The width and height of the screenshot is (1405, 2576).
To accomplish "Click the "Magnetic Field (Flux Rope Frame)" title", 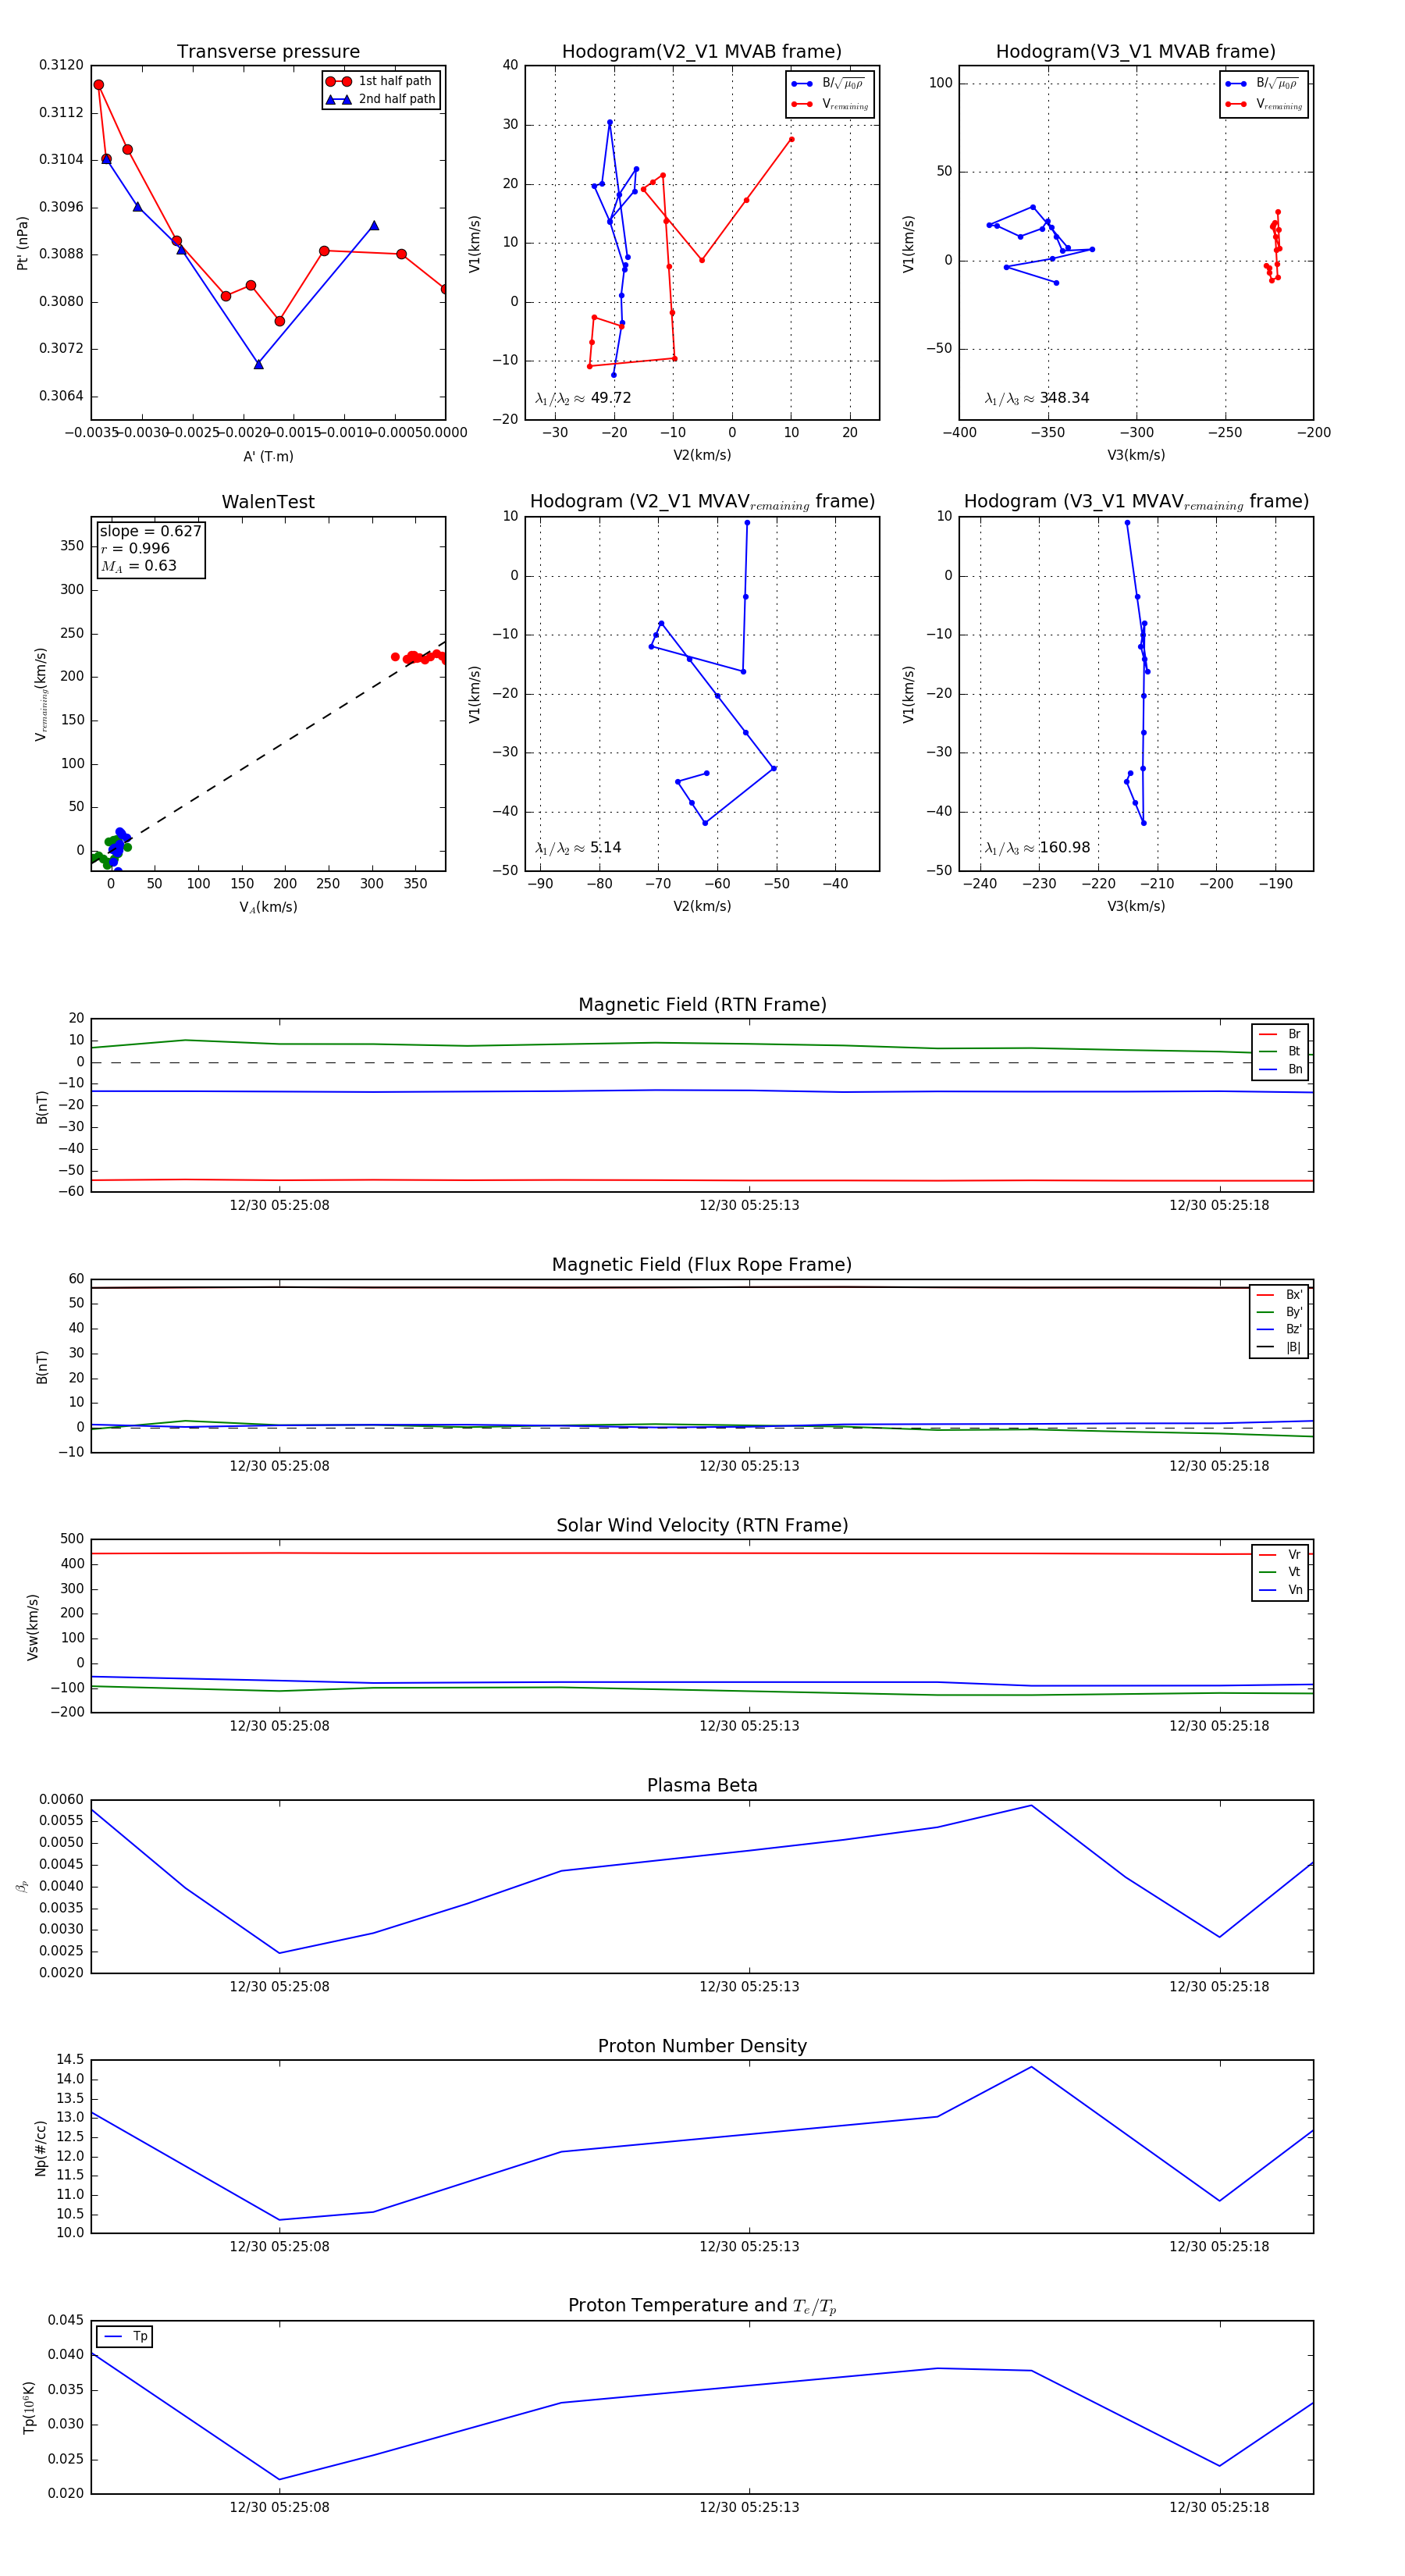I will pyautogui.click(x=702, y=1265).
